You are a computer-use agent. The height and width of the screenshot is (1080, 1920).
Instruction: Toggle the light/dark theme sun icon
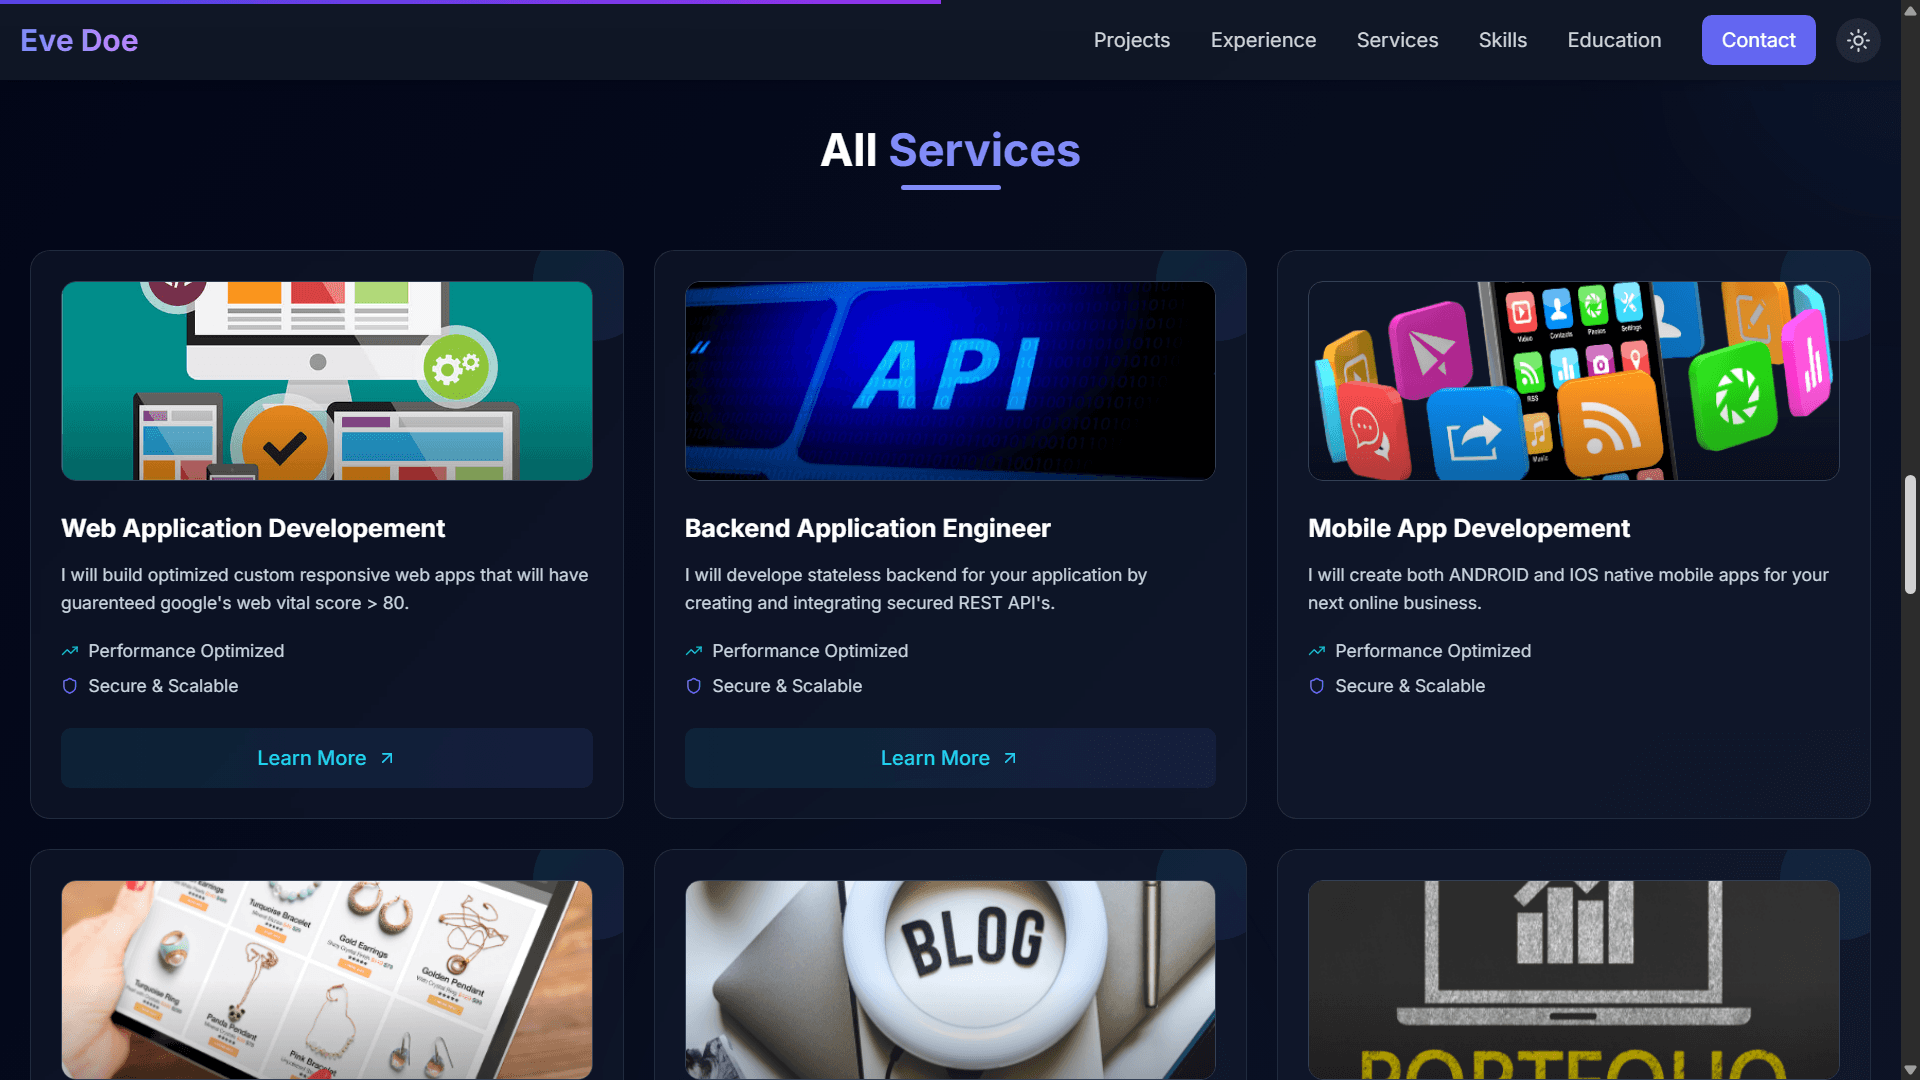coord(1858,40)
